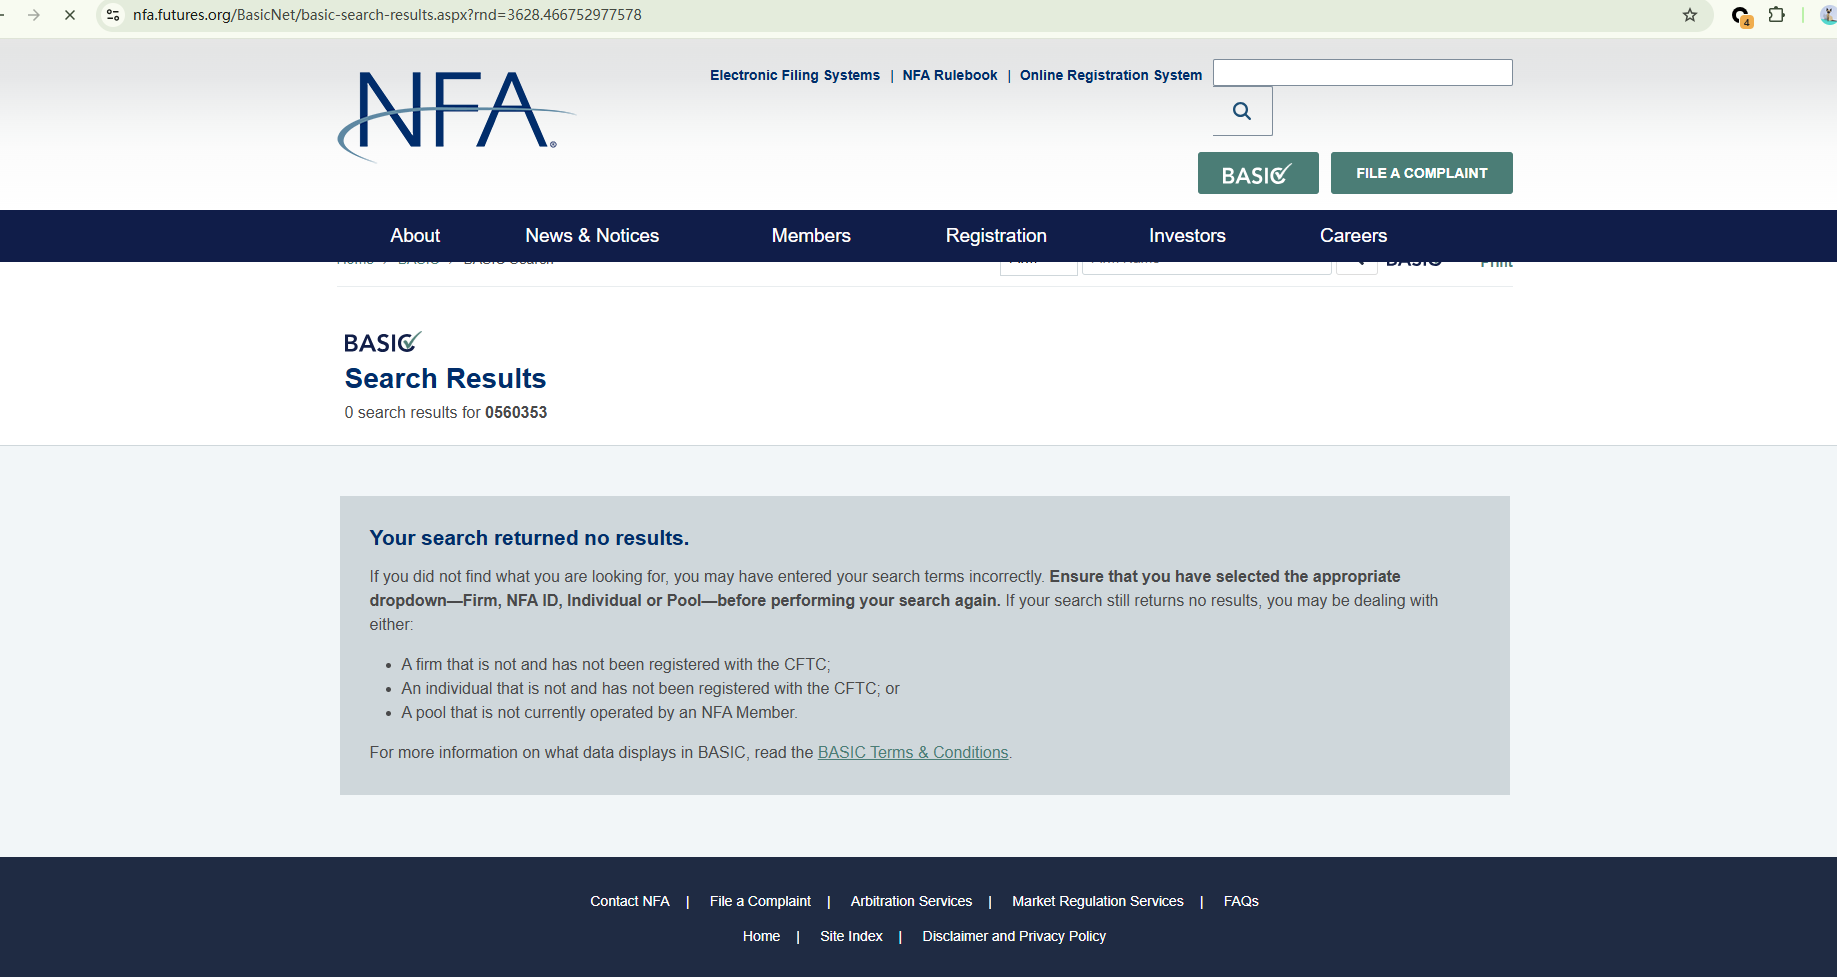Open the About menu
1837x977 pixels.
click(415, 236)
